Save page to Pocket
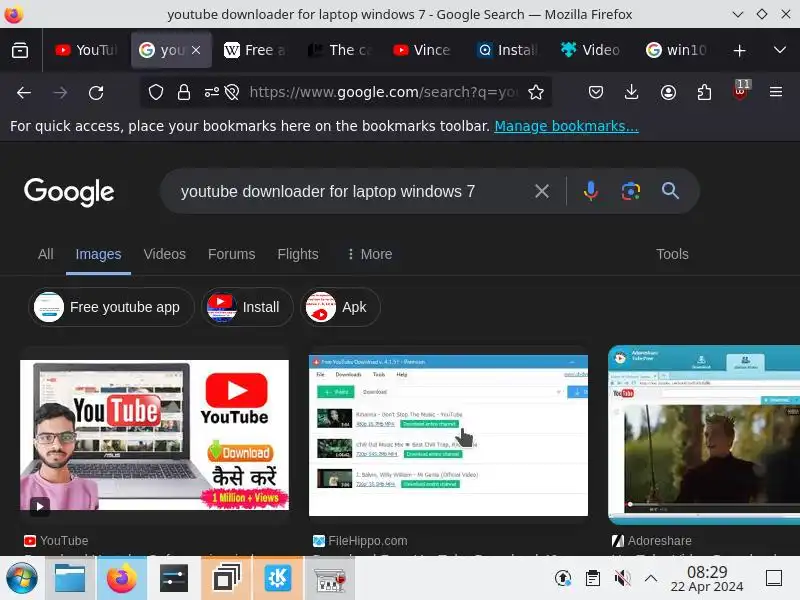Image resolution: width=800 pixels, height=600 pixels. (595, 92)
